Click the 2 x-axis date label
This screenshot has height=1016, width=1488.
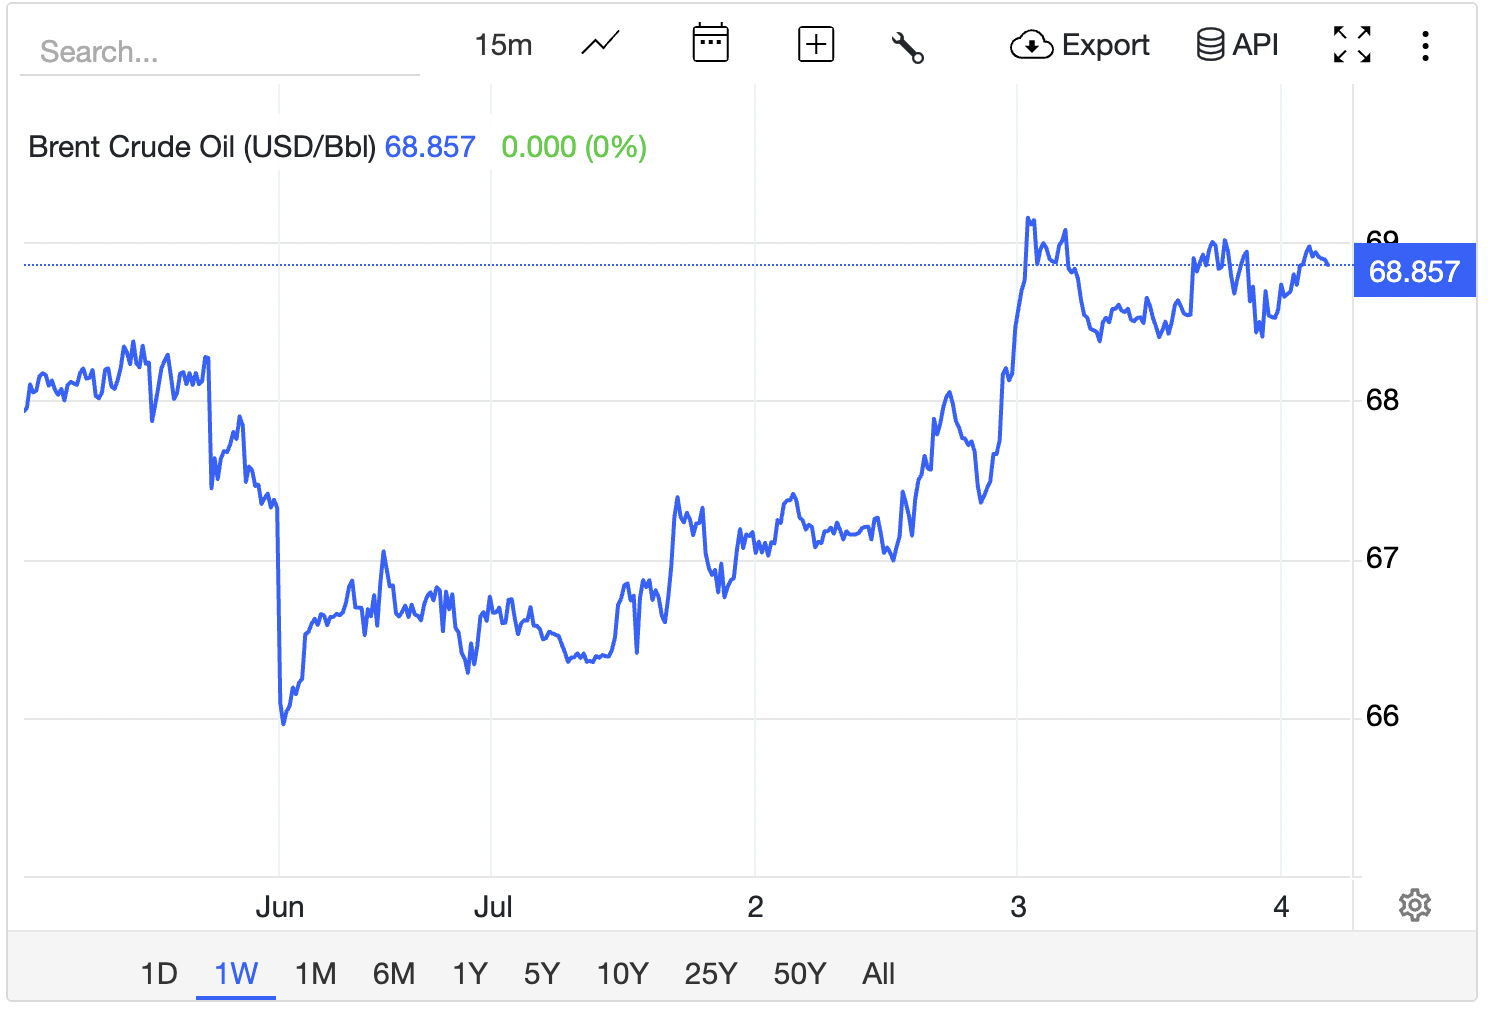[755, 907]
